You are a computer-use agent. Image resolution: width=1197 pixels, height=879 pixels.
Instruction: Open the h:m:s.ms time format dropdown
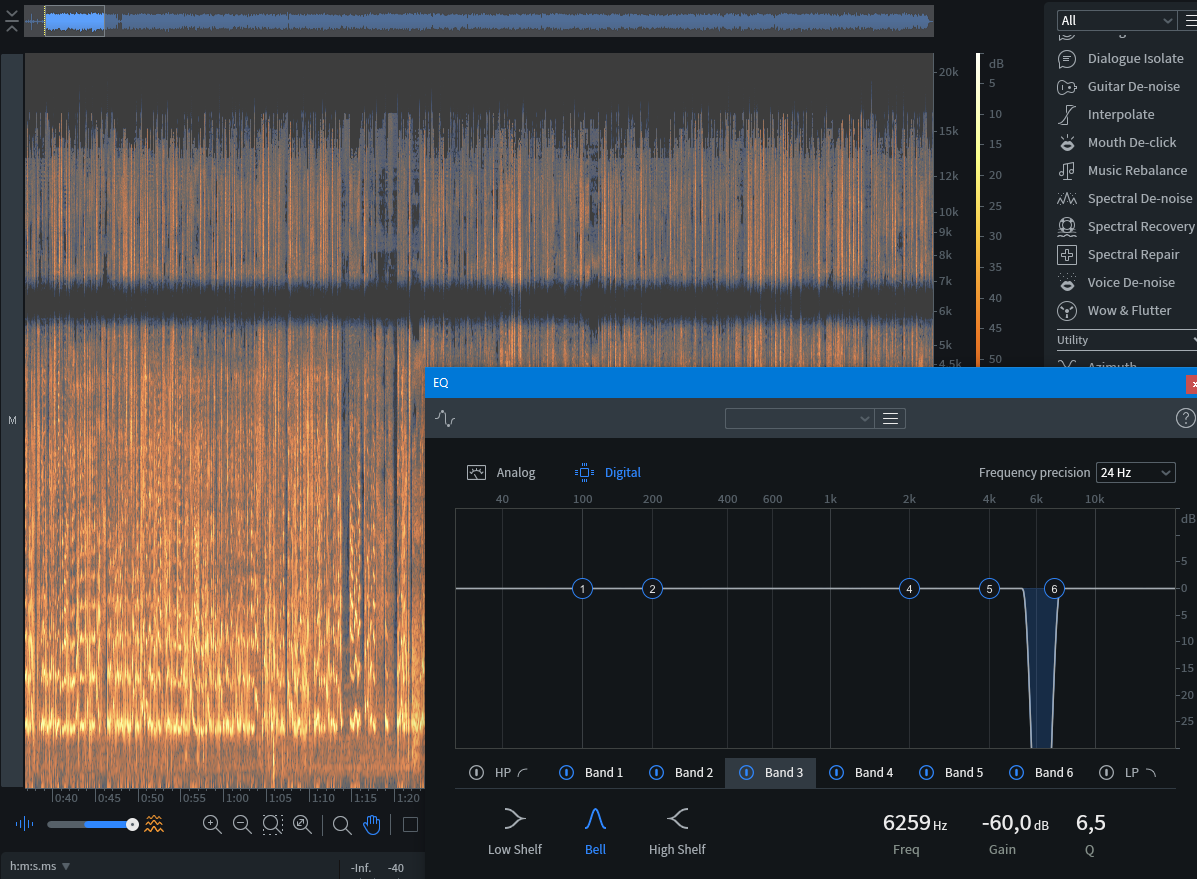[x=40, y=866]
